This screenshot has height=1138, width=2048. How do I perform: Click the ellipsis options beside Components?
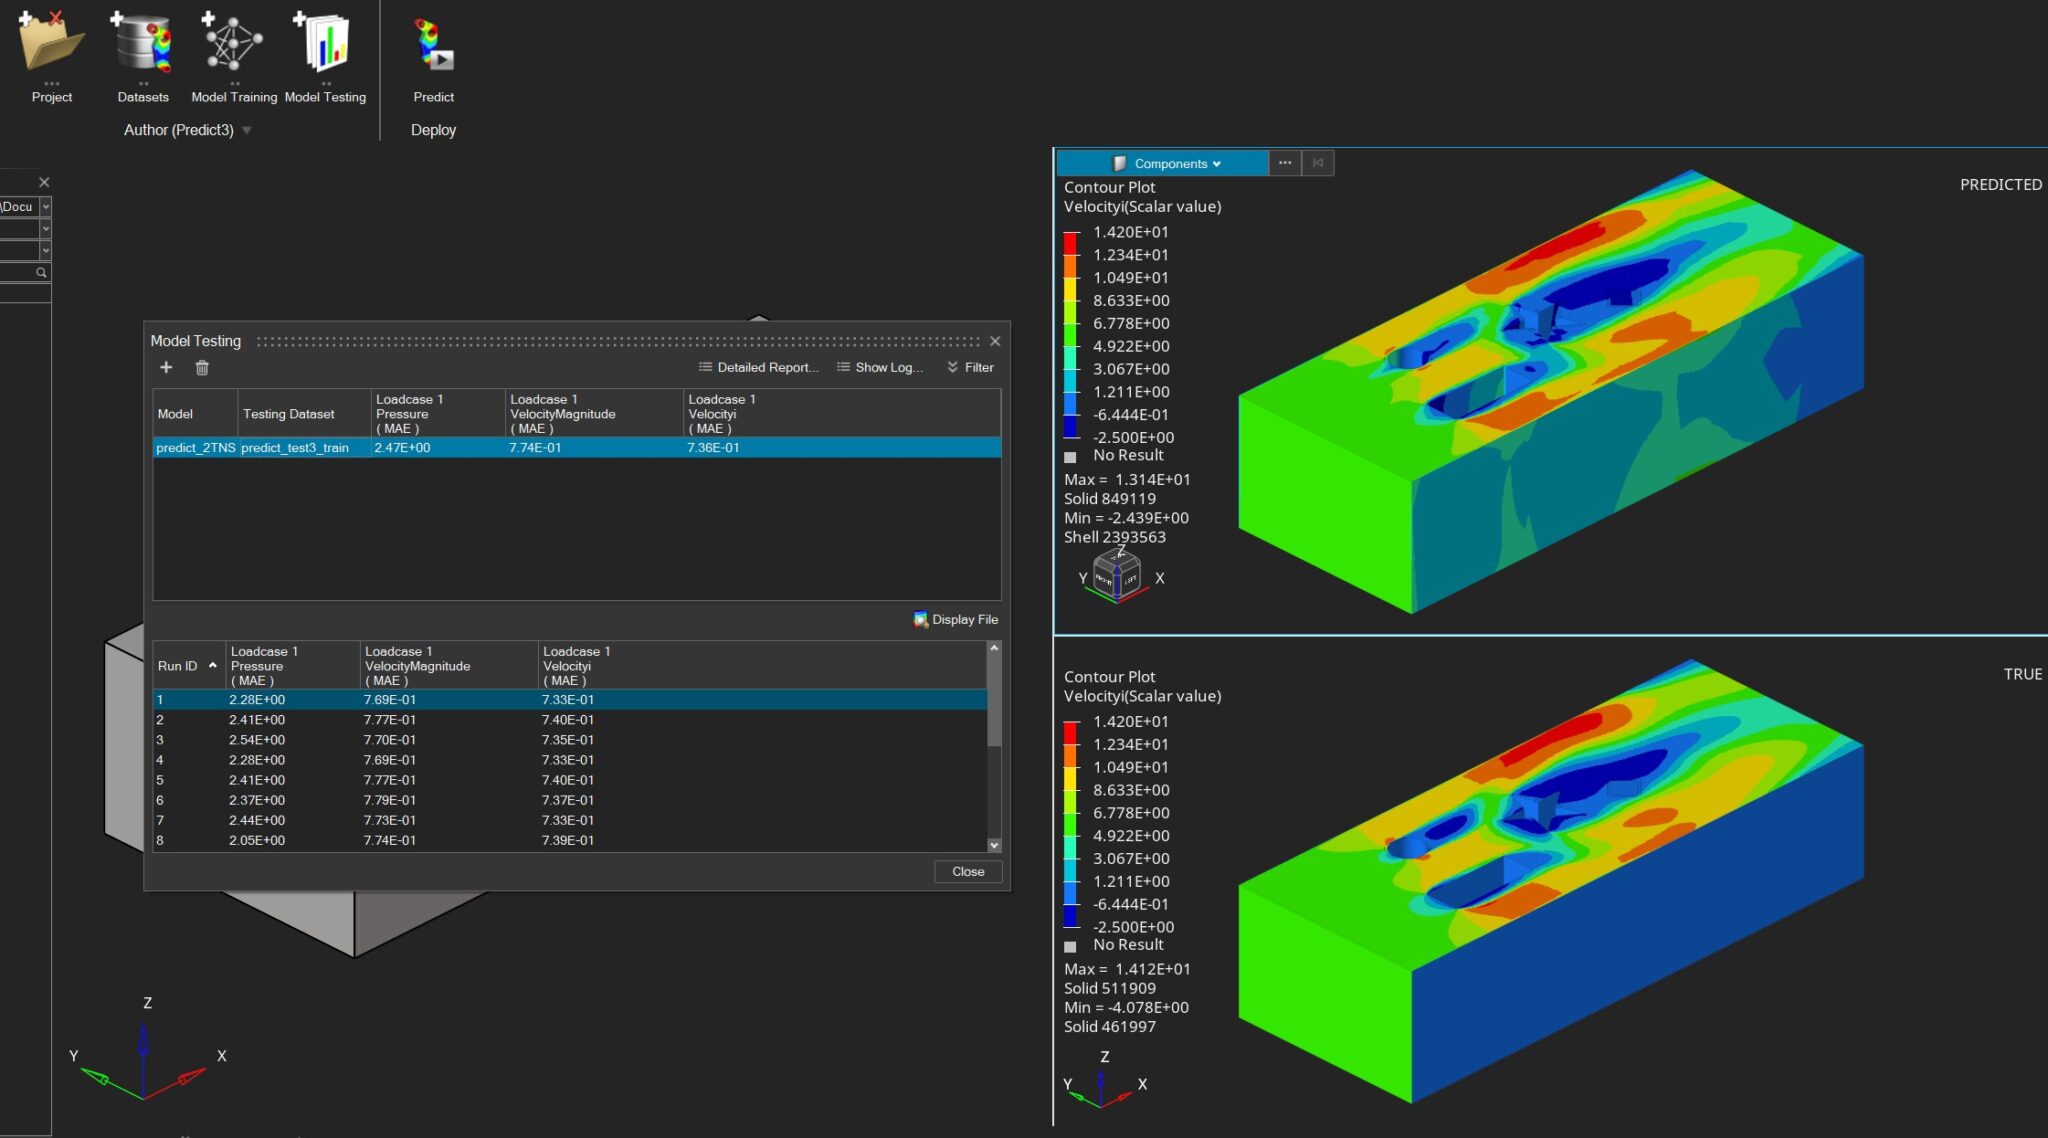click(1285, 163)
